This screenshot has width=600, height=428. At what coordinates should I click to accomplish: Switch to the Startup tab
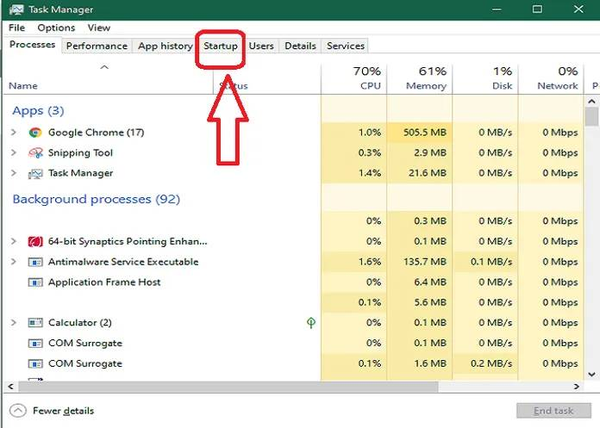[x=220, y=46]
